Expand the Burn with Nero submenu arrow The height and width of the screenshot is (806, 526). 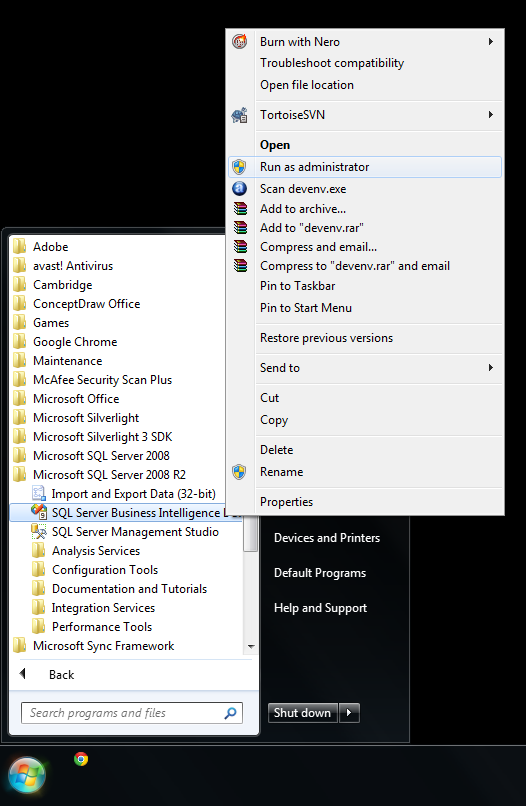491,41
